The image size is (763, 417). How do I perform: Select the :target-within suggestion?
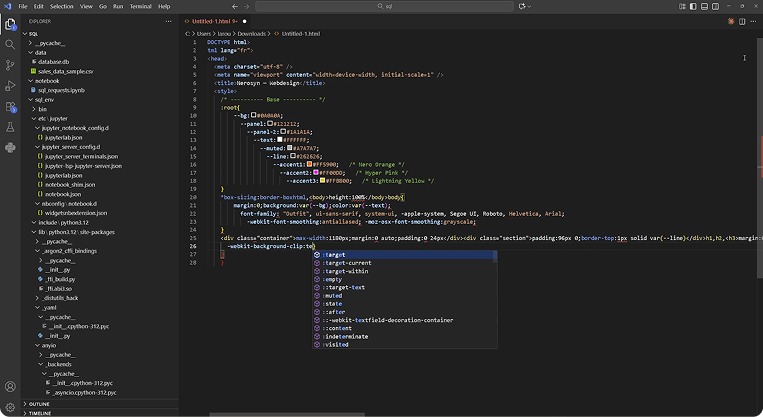click(404, 271)
